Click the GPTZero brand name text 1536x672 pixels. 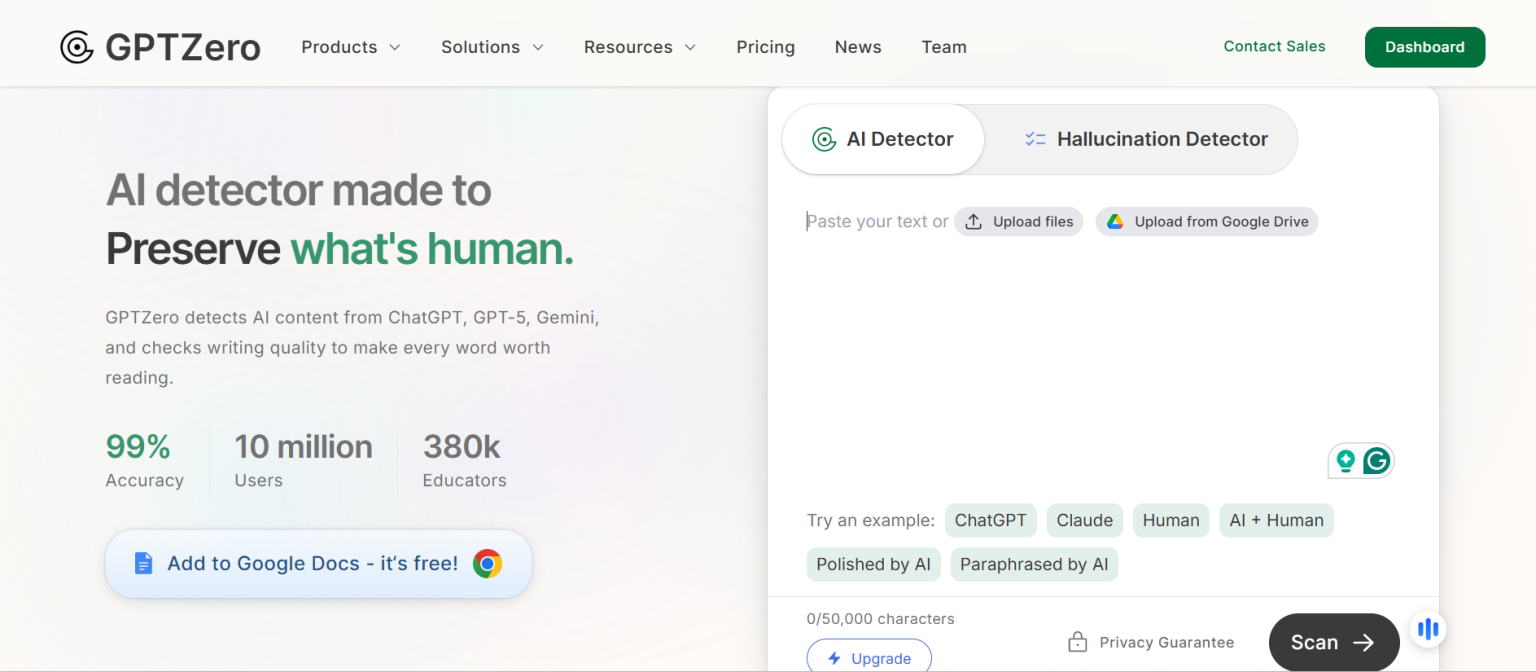[x=183, y=47]
